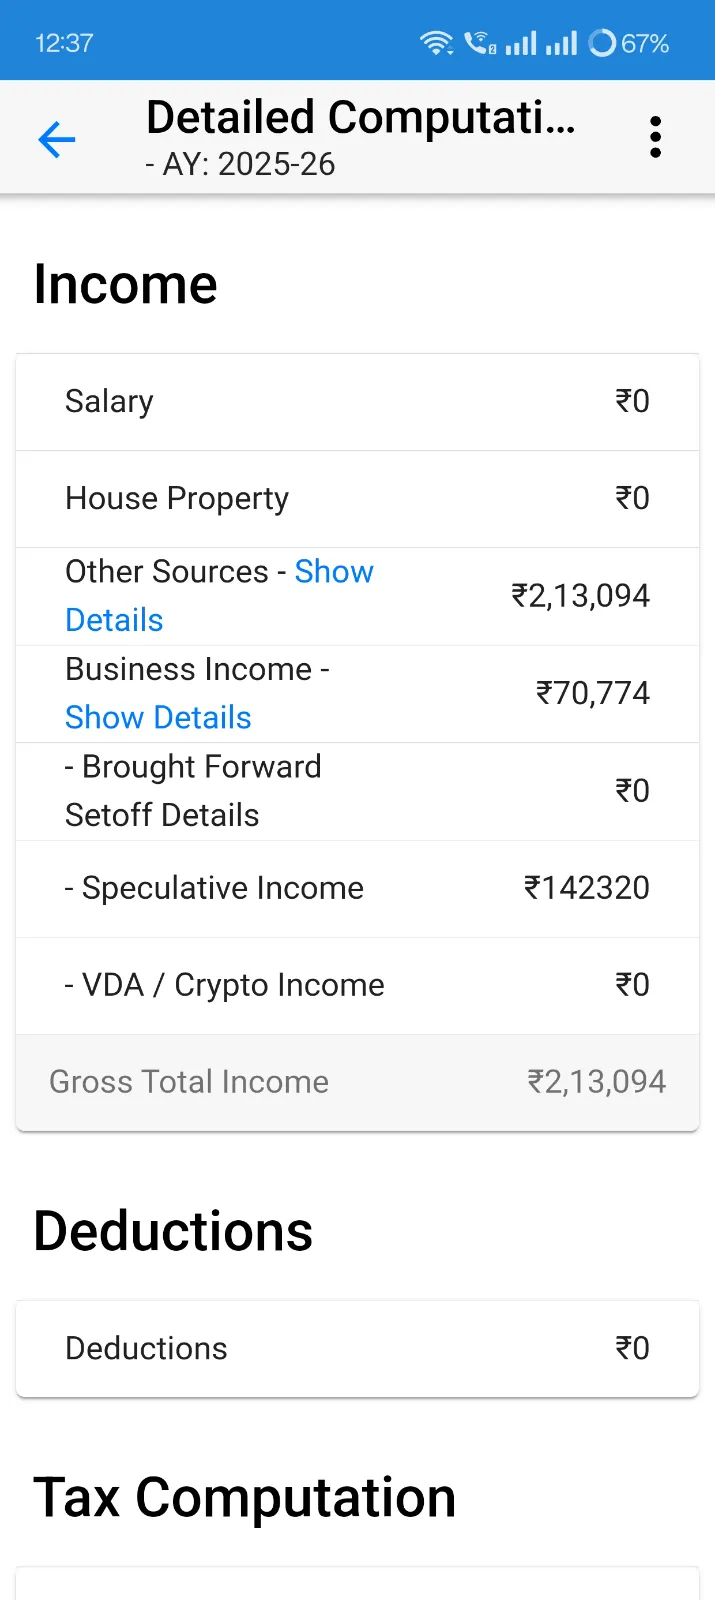
Task: Tap the Tax Computation heading
Action: (x=245, y=1497)
